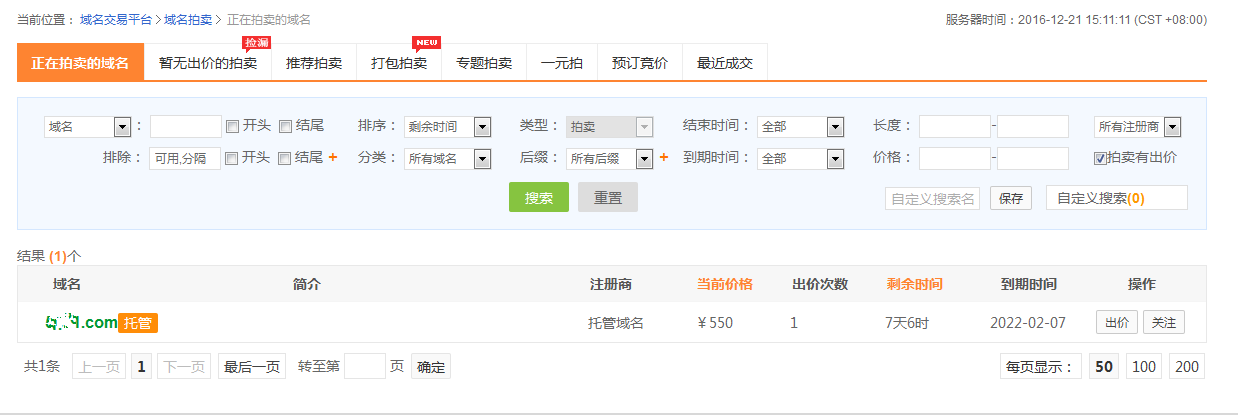Click the 出价 button for the listed domain
1238x415 pixels.
1117,323
